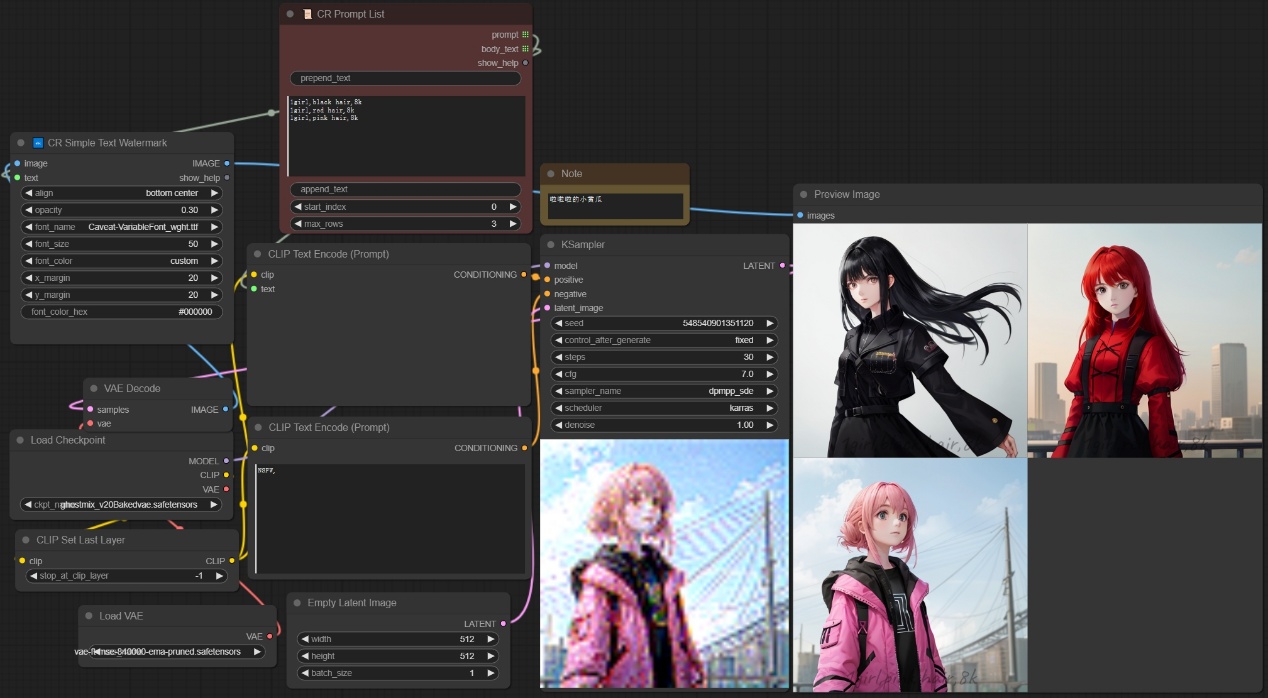Open the sampler_name dropdown in KSampler
1268x698 pixels.
664,391
